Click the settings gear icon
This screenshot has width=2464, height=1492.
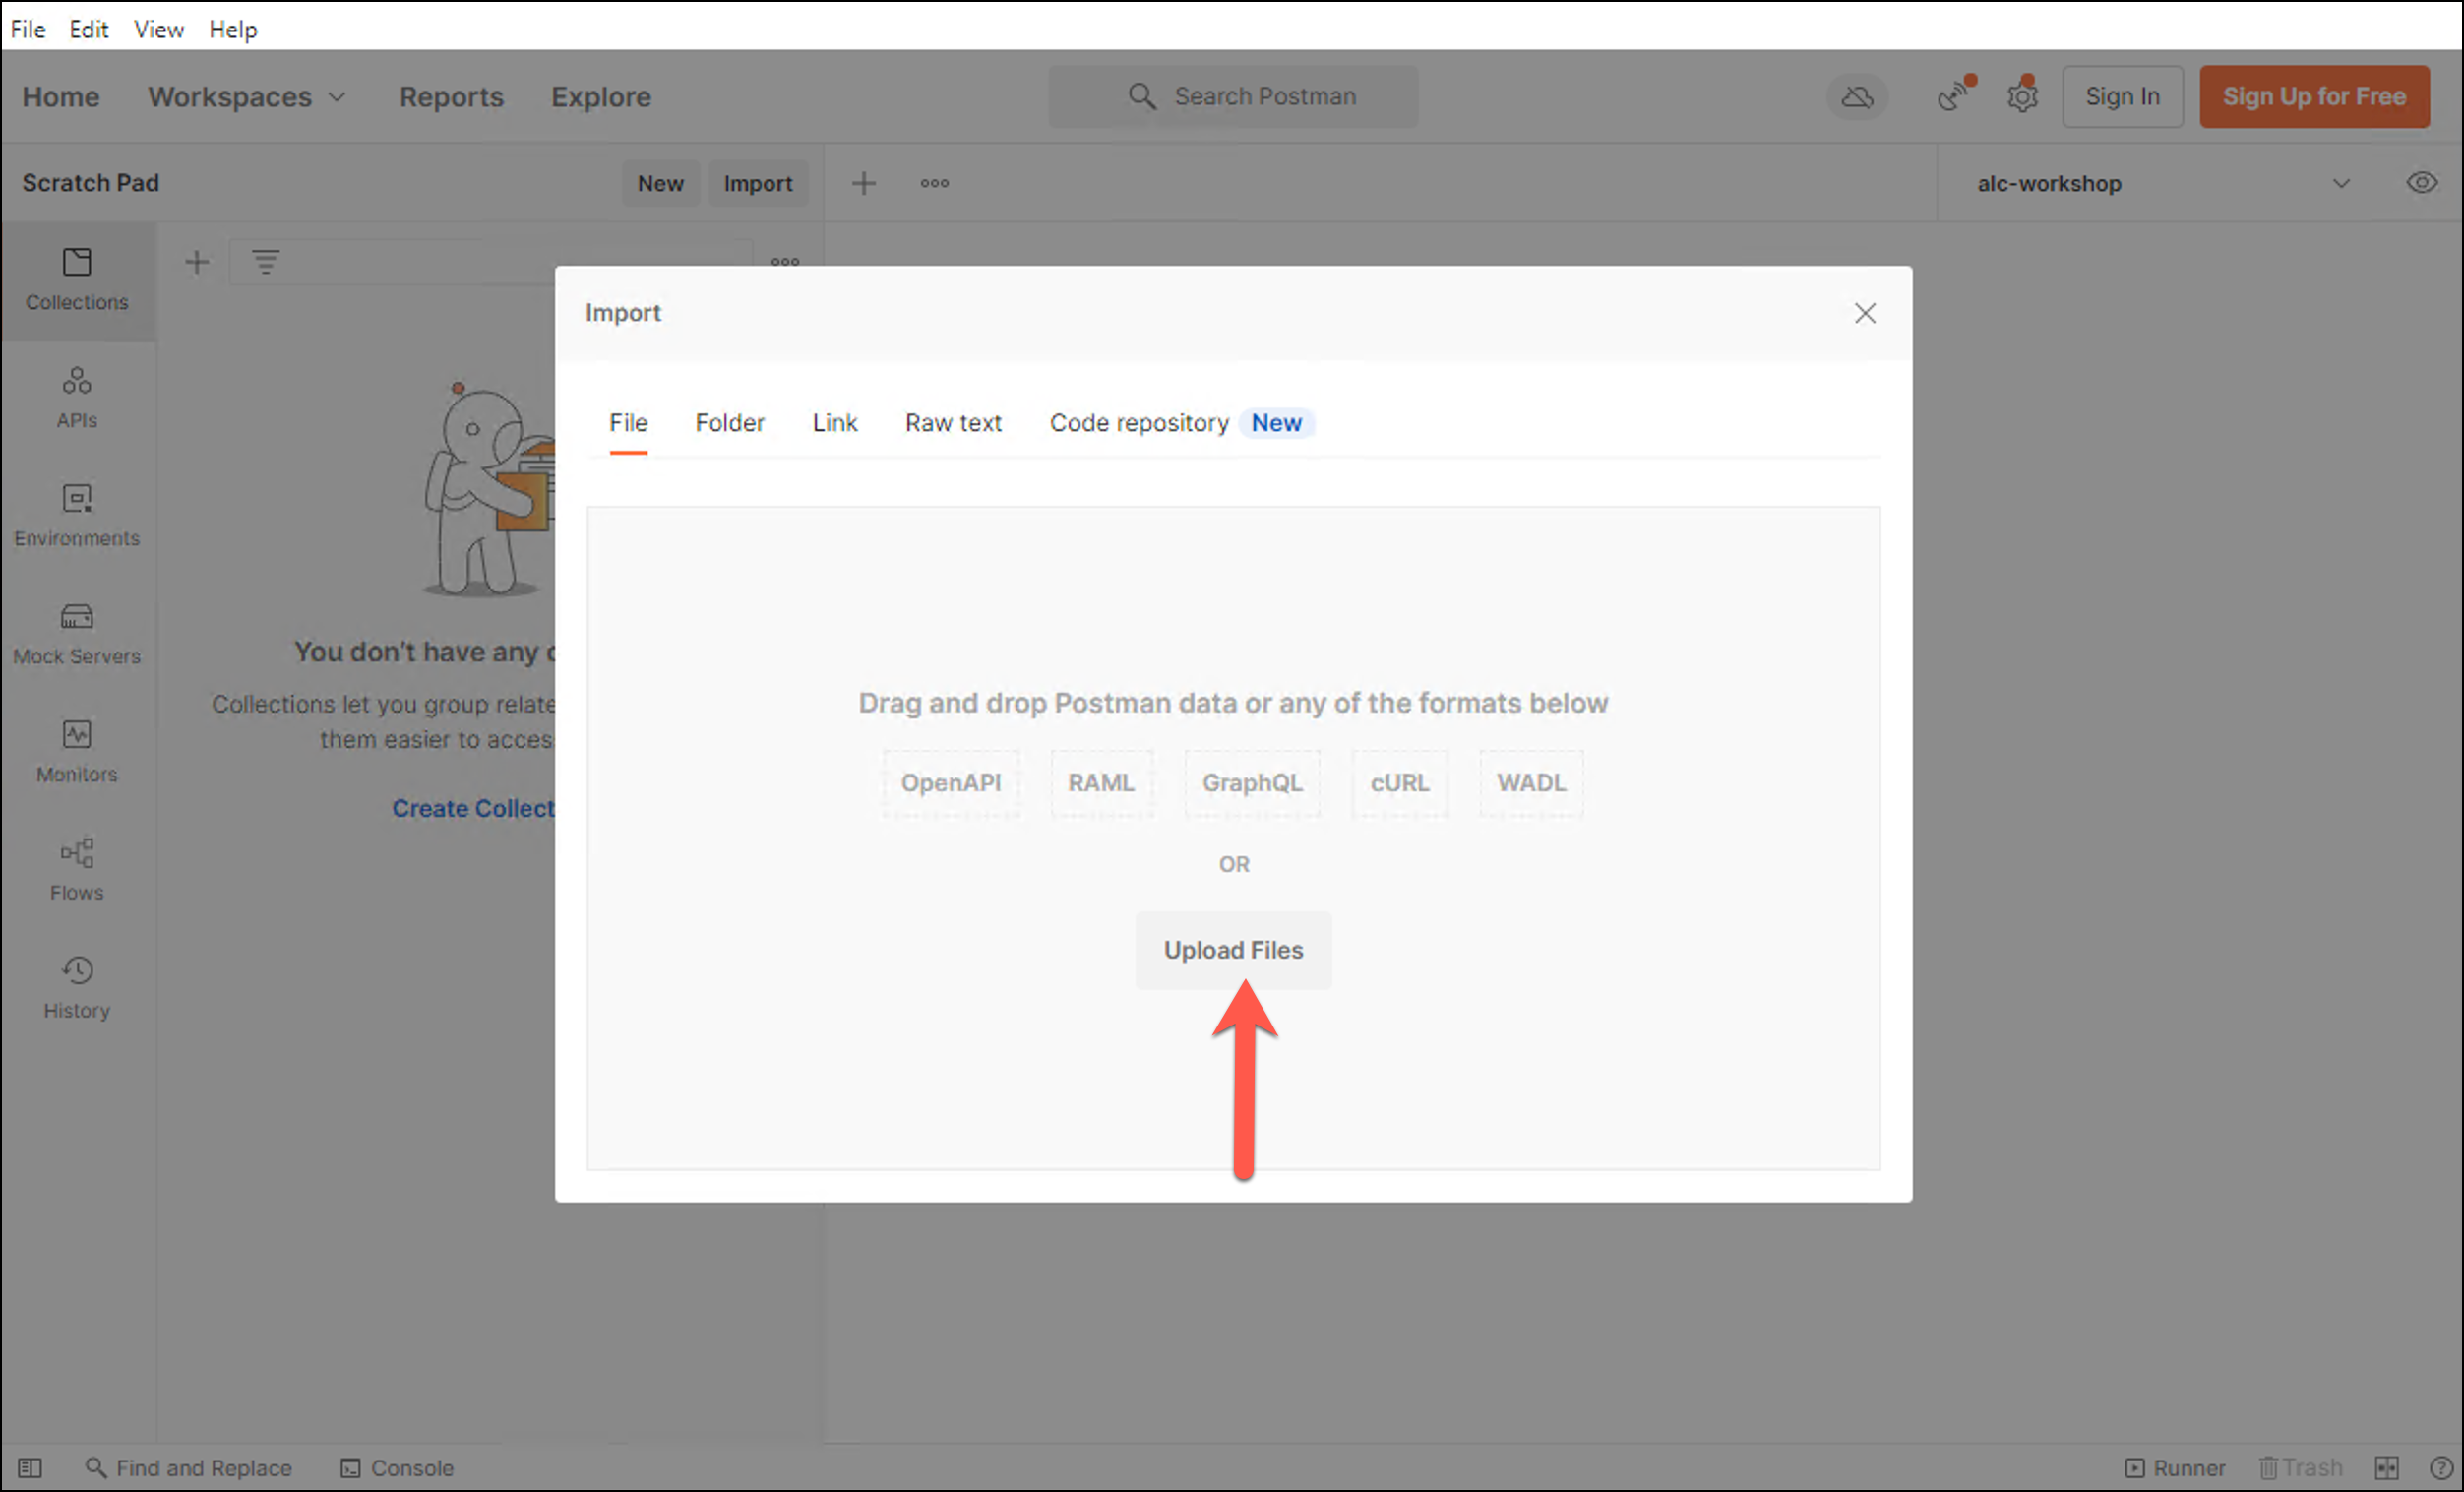coord(2021,97)
